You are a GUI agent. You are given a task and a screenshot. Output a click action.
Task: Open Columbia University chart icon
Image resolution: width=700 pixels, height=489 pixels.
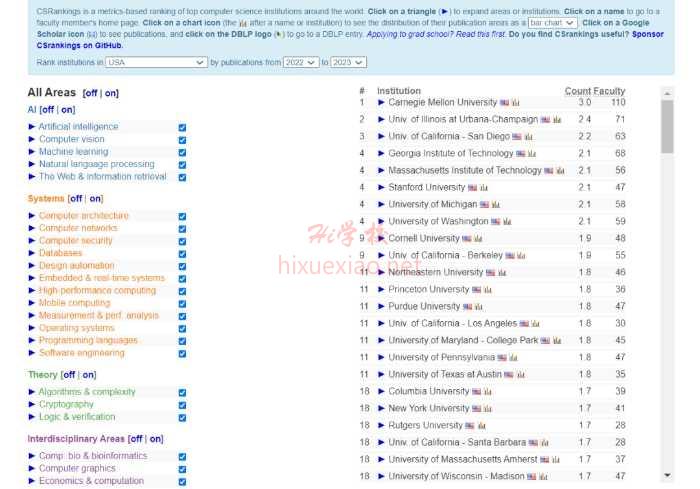[x=488, y=392]
